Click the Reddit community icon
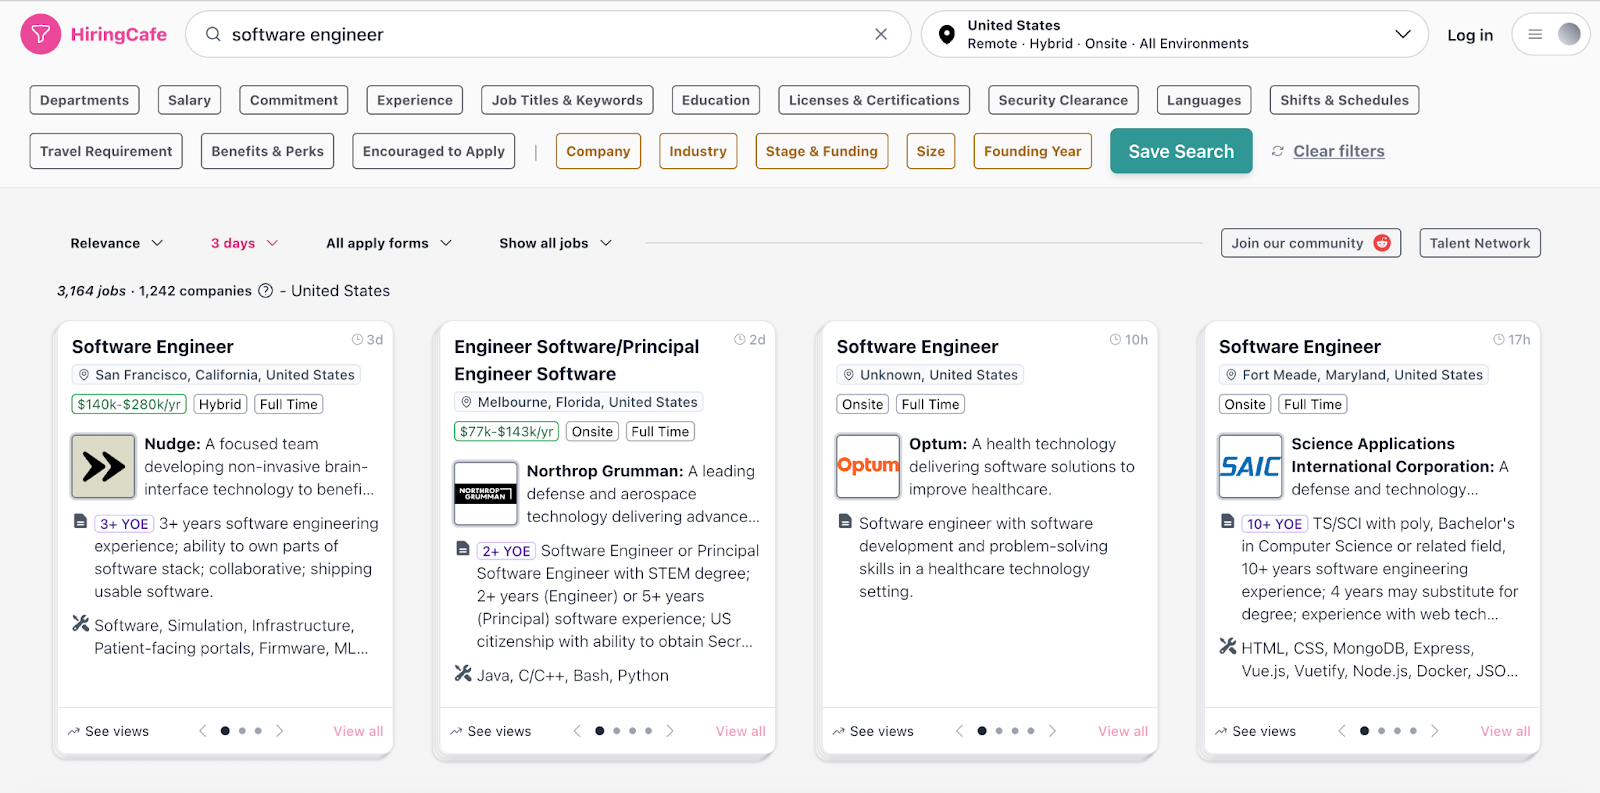 1382,243
